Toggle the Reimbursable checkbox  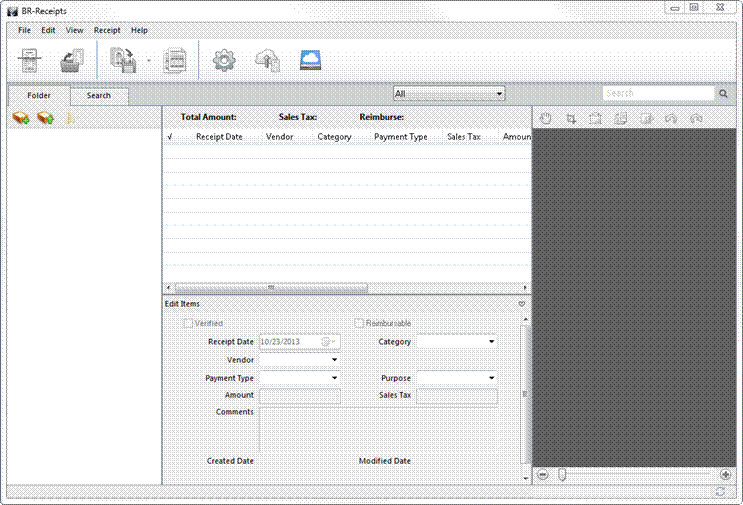360,323
